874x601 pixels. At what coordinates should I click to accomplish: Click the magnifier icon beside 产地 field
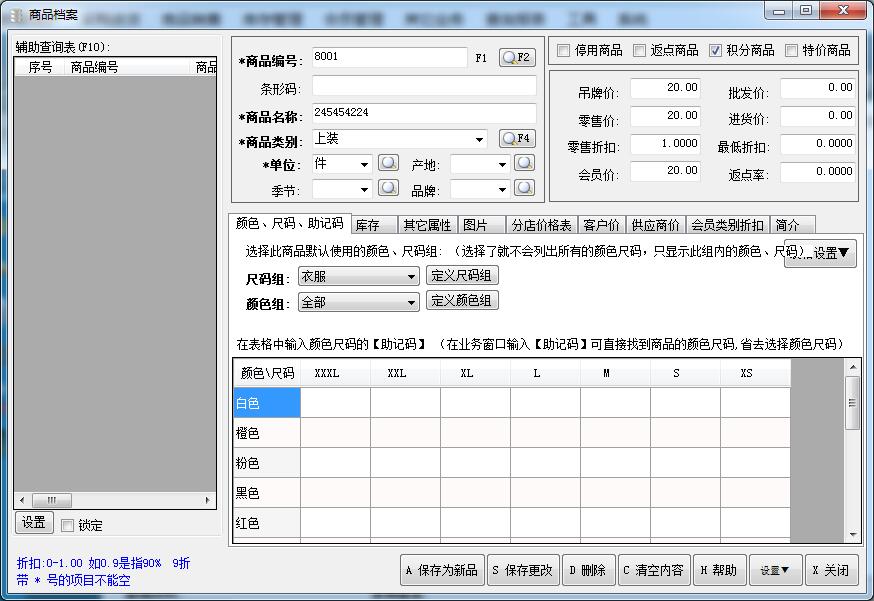[x=524, y=163]
